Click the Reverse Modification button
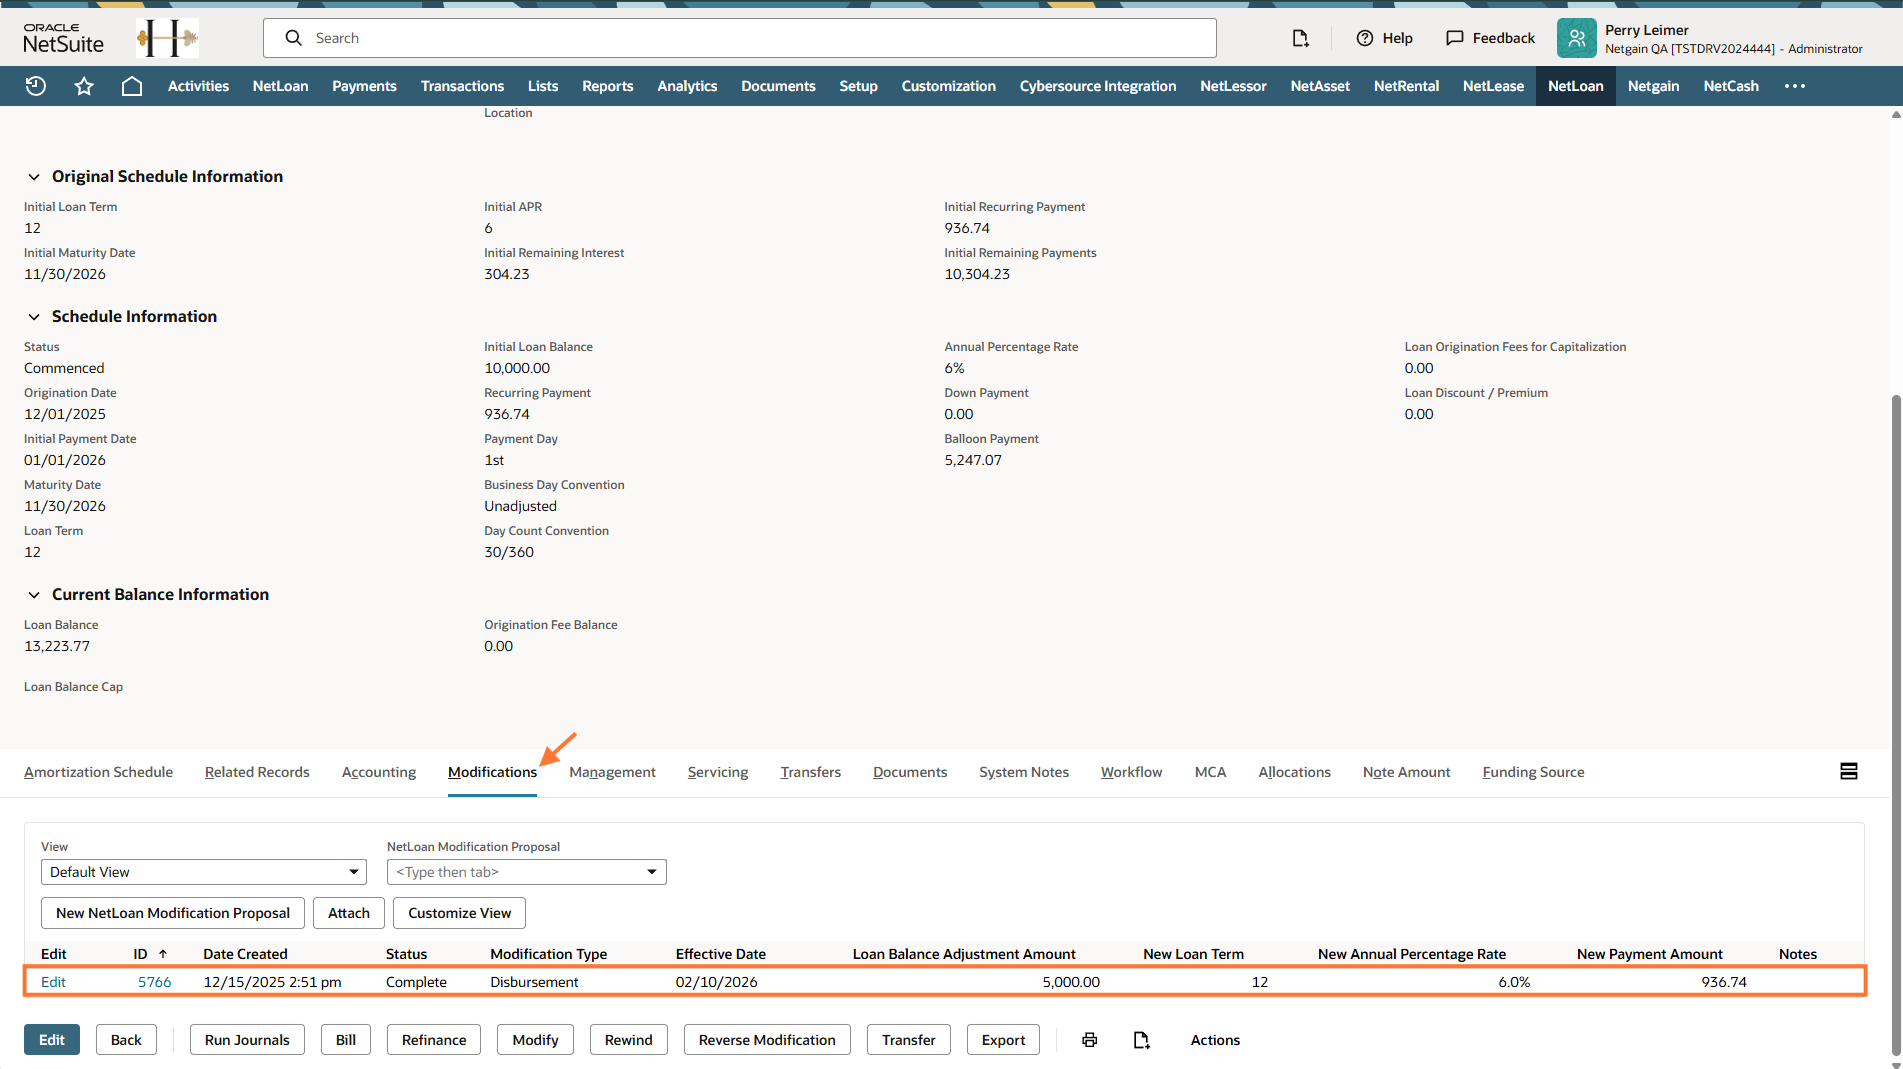The width and height of the screenshot is (1903, 1069). pos(766,1040)
